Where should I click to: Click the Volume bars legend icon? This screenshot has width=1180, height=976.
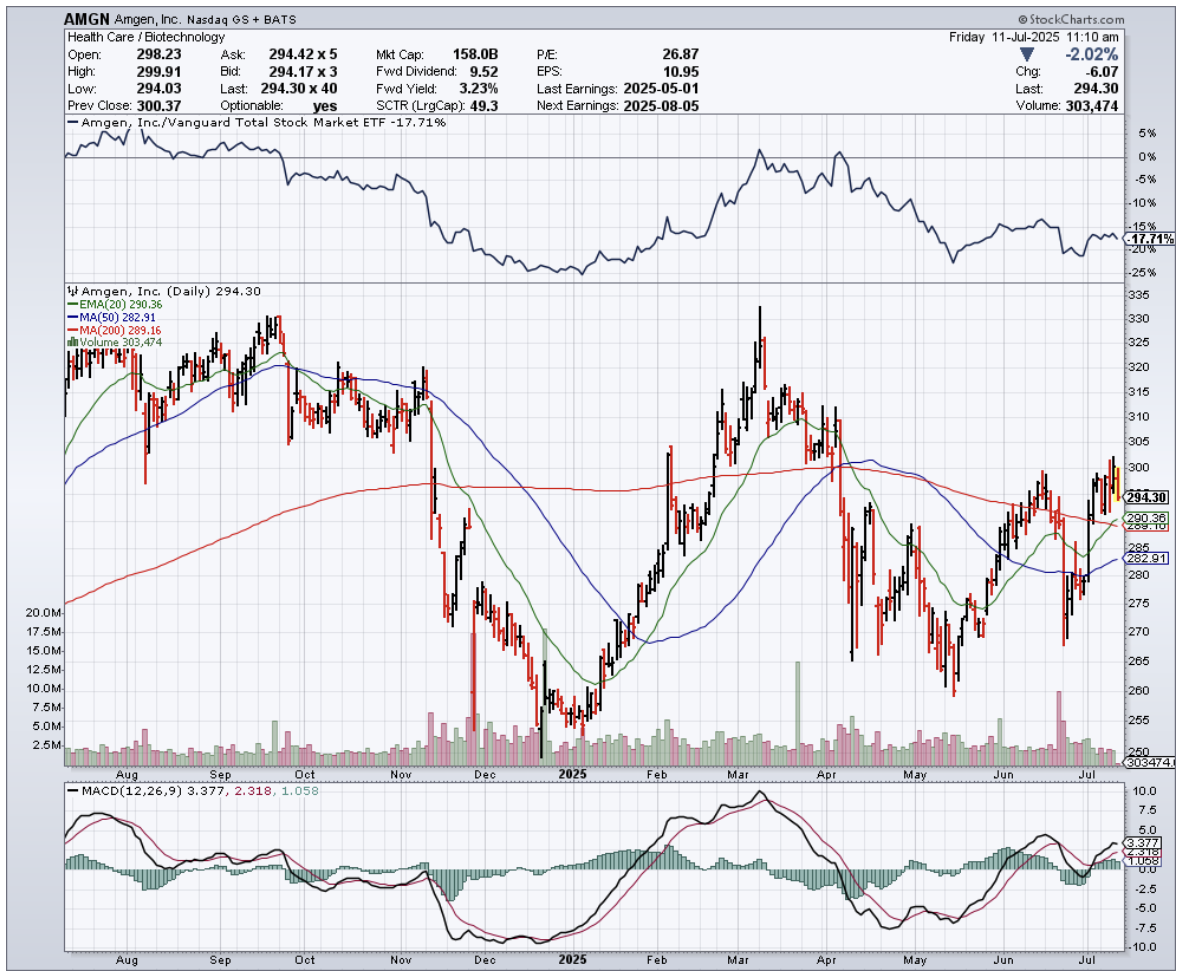pos(70,341)
